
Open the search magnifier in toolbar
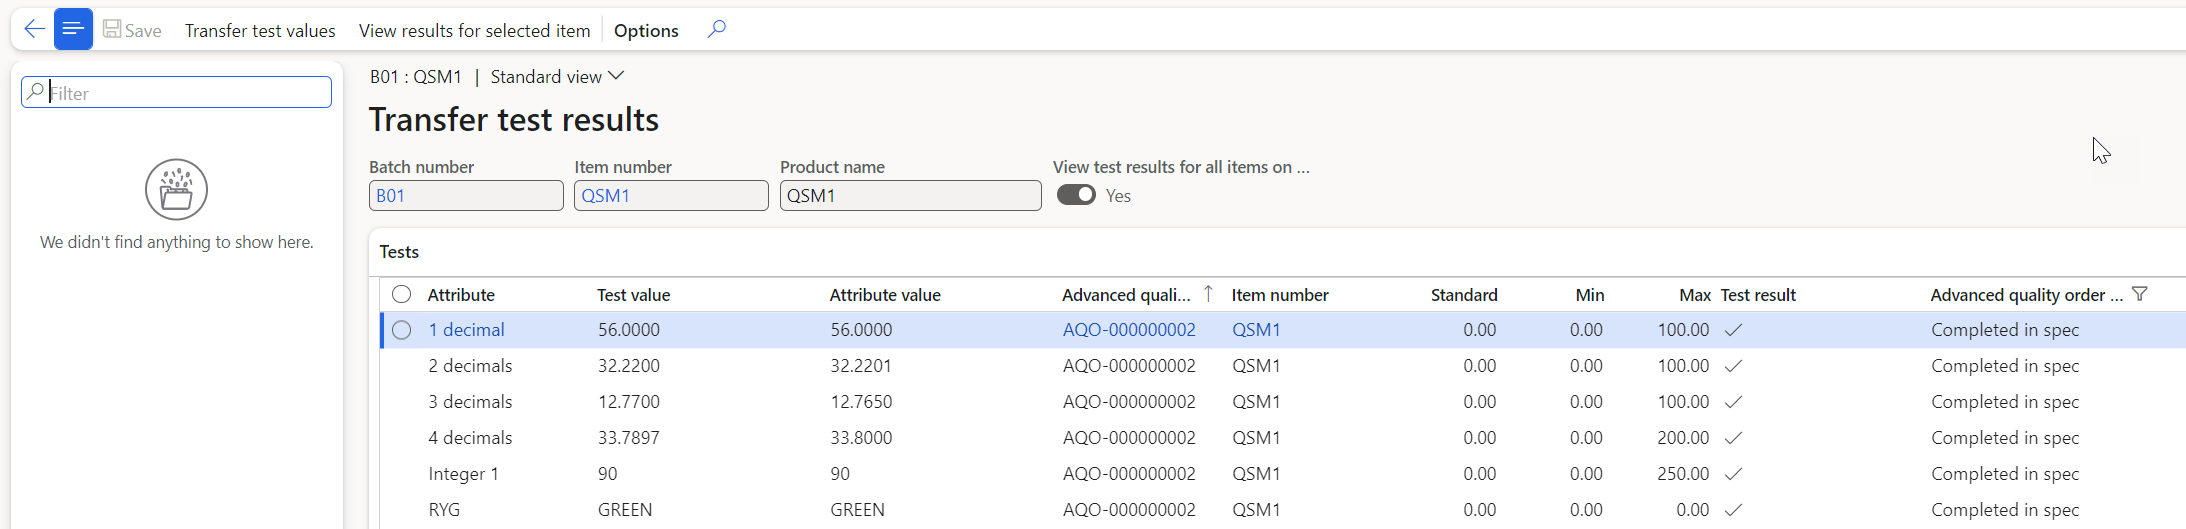716,29
